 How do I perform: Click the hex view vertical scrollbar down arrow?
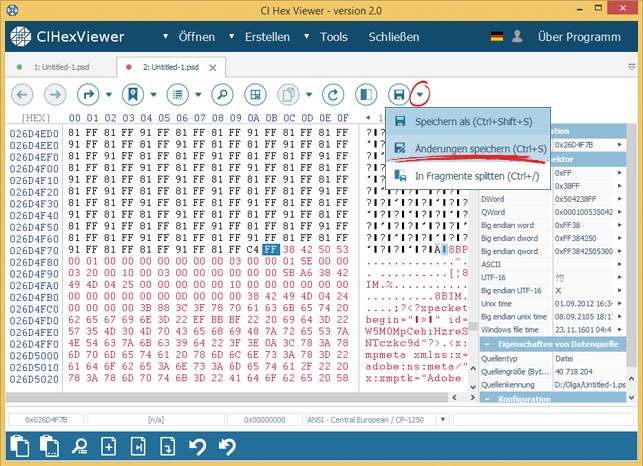click(473, 387)
